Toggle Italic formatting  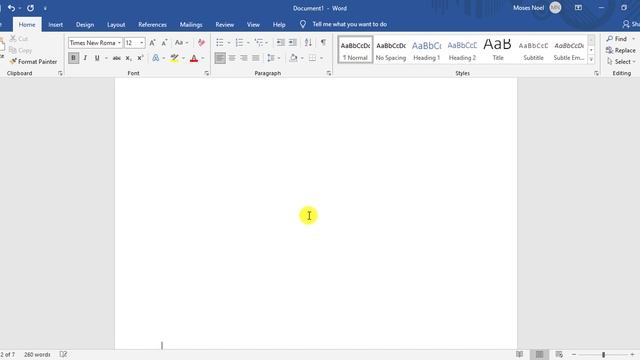click(85, 58)
